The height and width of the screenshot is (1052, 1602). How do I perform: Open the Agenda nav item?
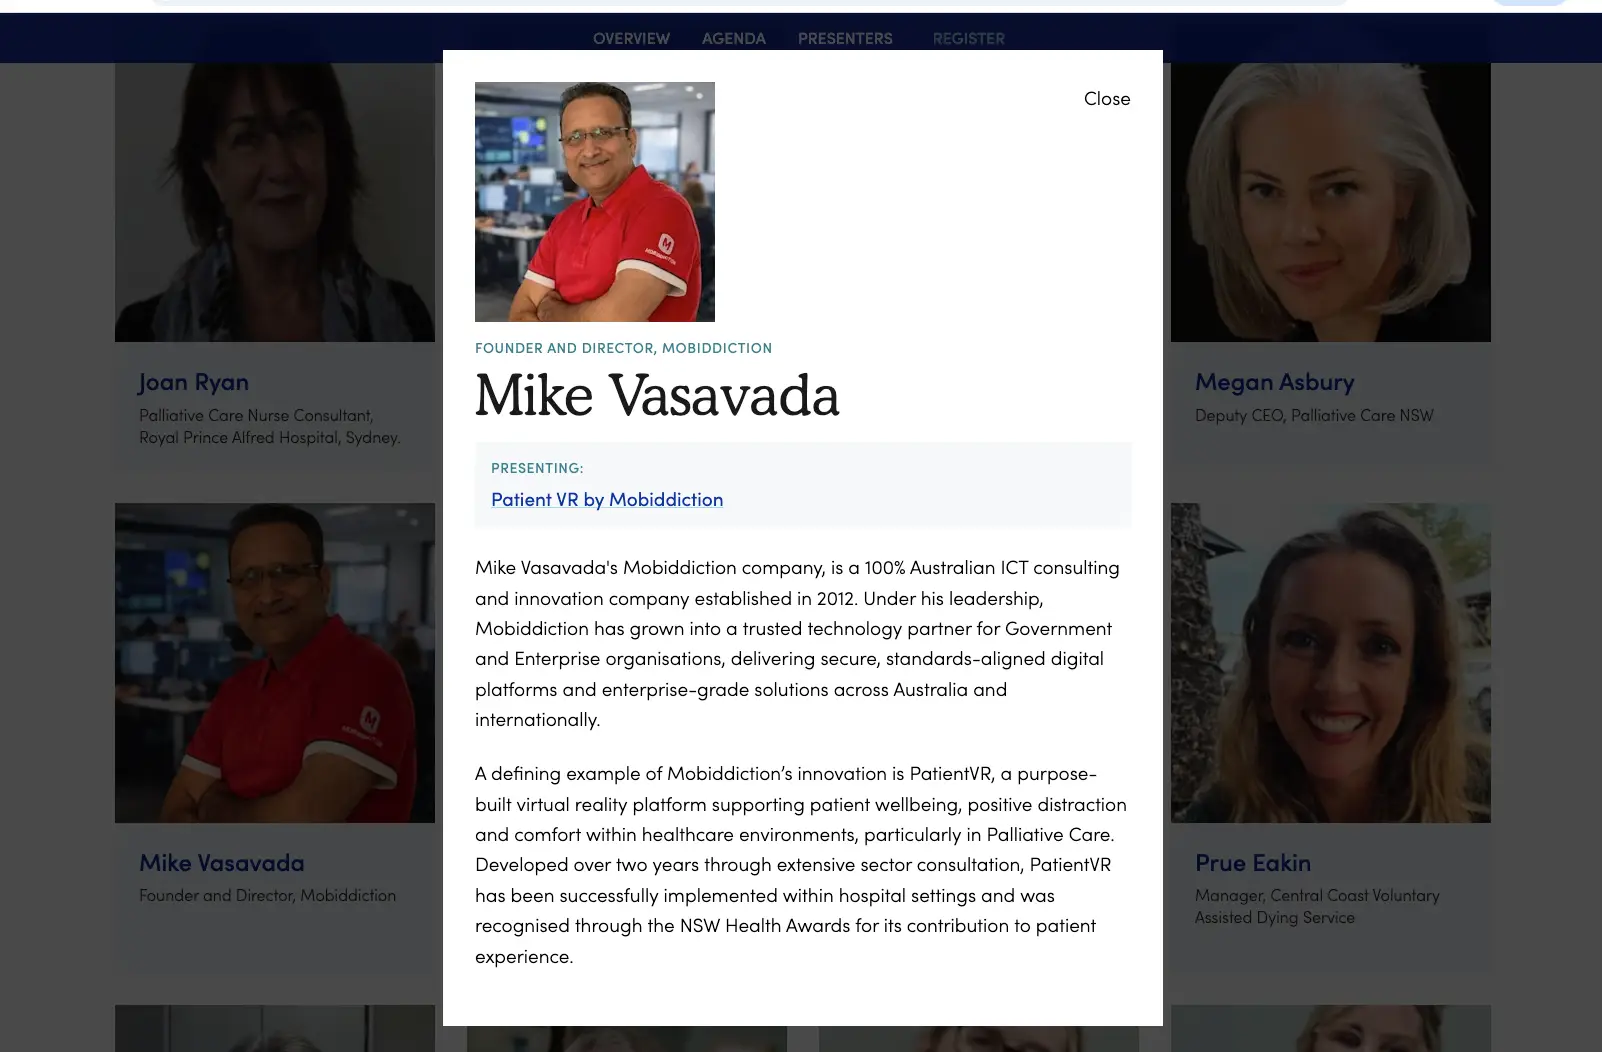coord(734,39)
